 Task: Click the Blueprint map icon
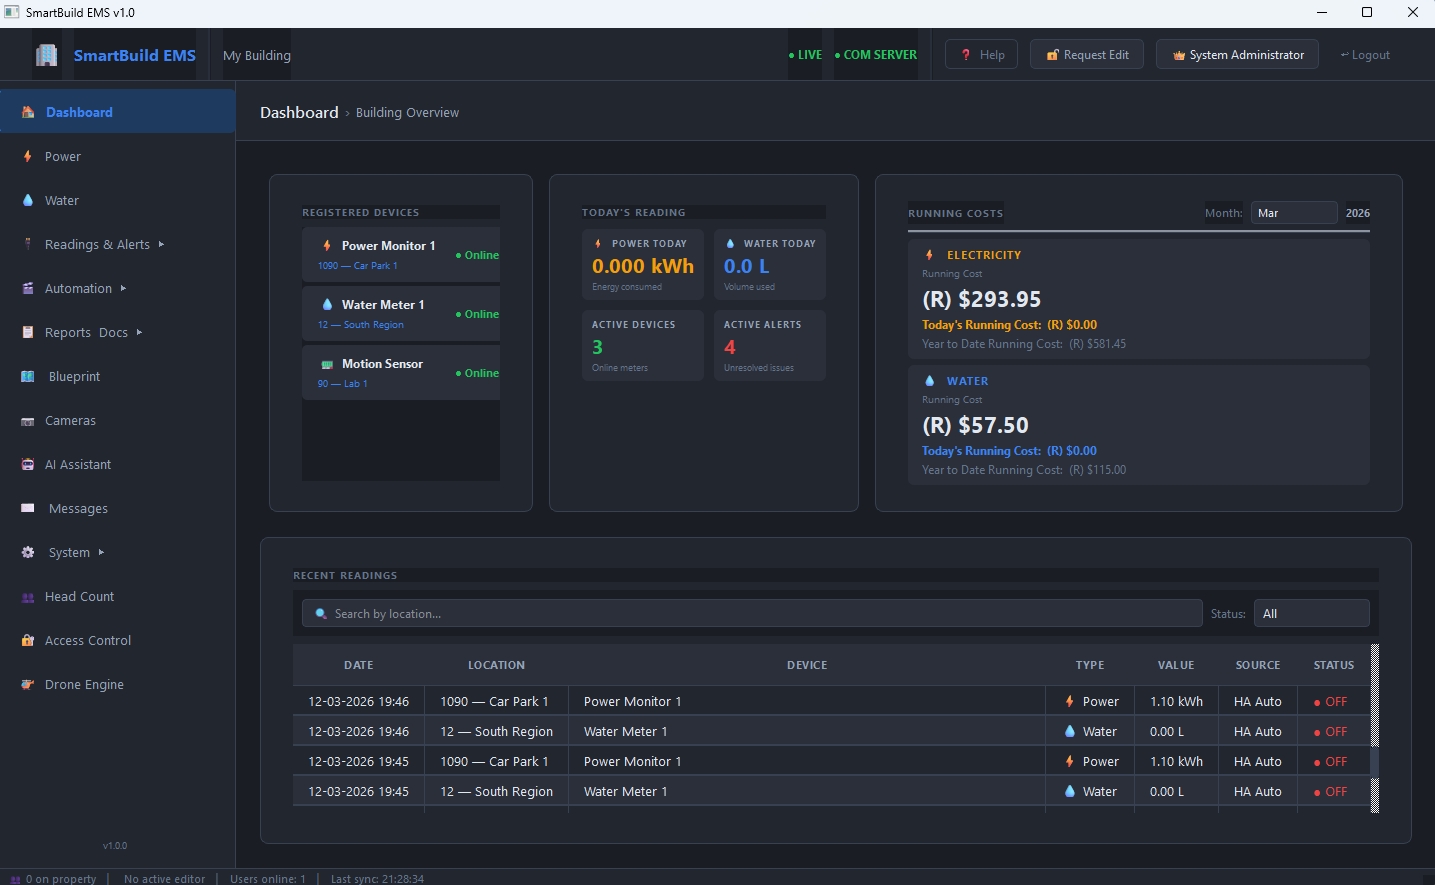click(x=28, y=376)
